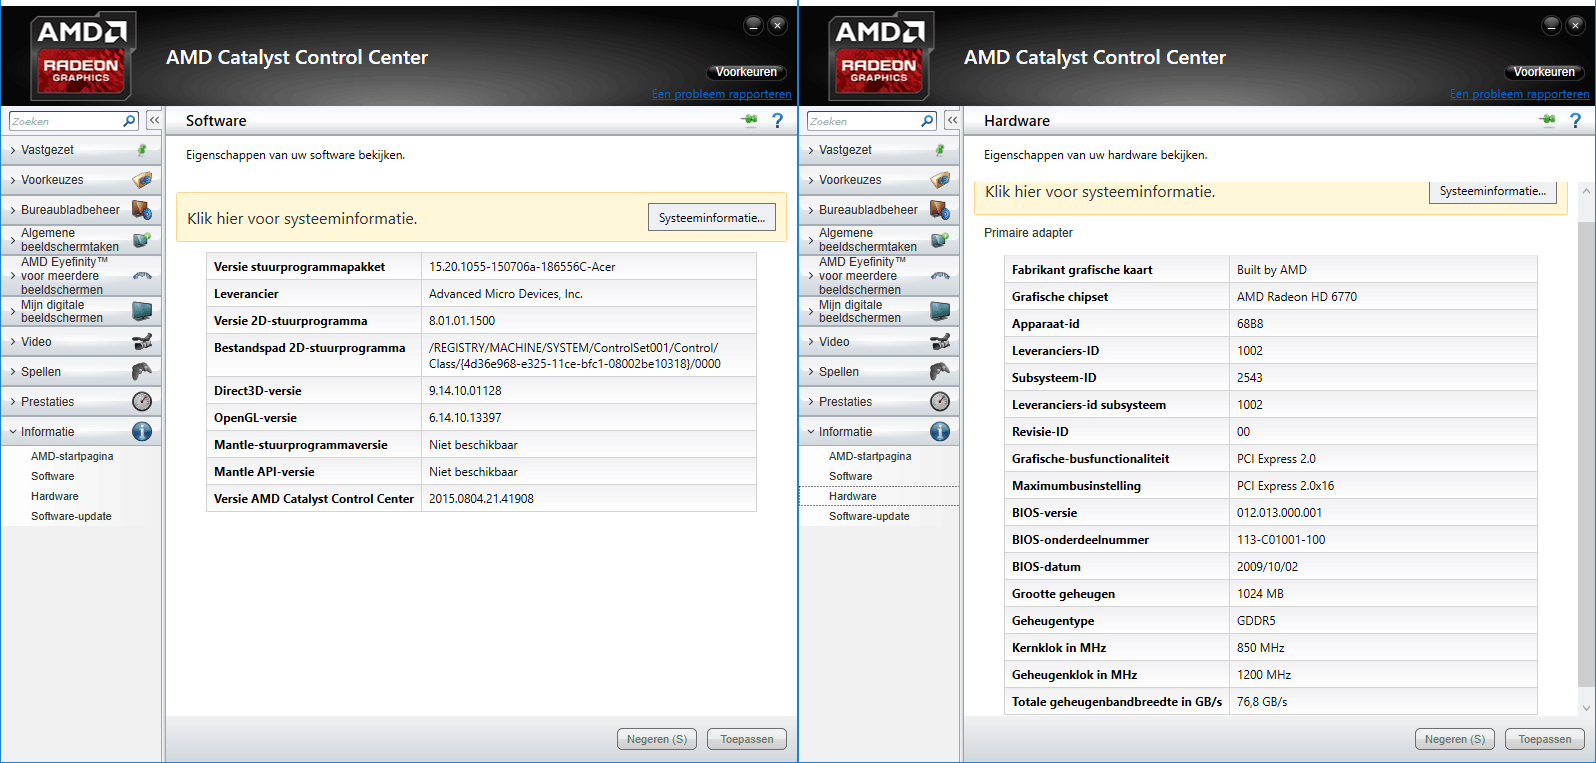Click scrollbar down arrow on the Hardware page
This screenshot has width=1596, height=763.
click(x=1586, y=708)
